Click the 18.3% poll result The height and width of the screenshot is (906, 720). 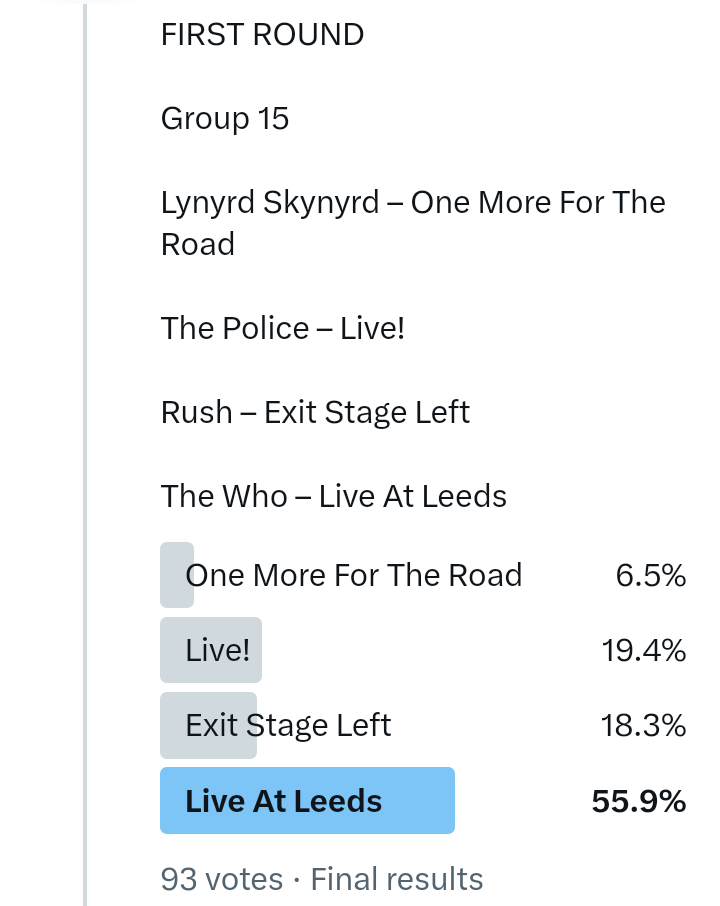click(x=644, y=725)
